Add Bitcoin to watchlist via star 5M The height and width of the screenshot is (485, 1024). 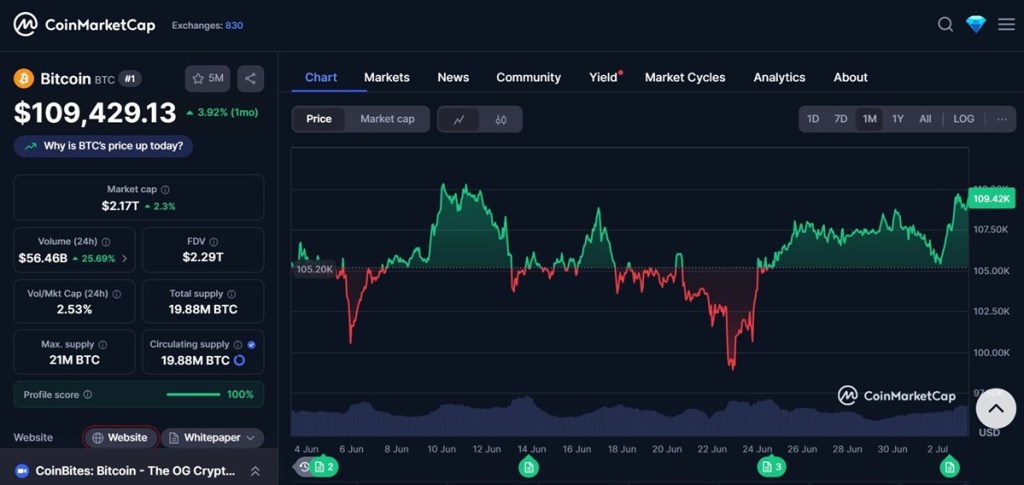tap(208, 79)
